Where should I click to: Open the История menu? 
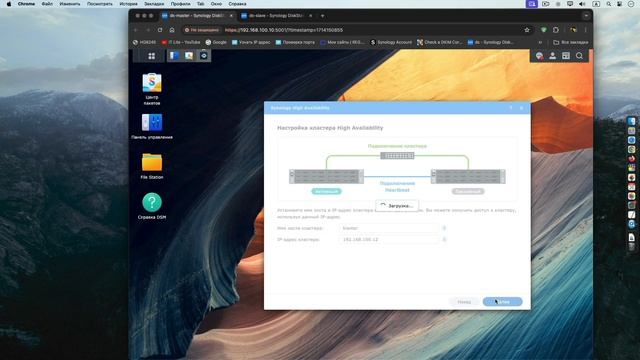tap(128, 4)
